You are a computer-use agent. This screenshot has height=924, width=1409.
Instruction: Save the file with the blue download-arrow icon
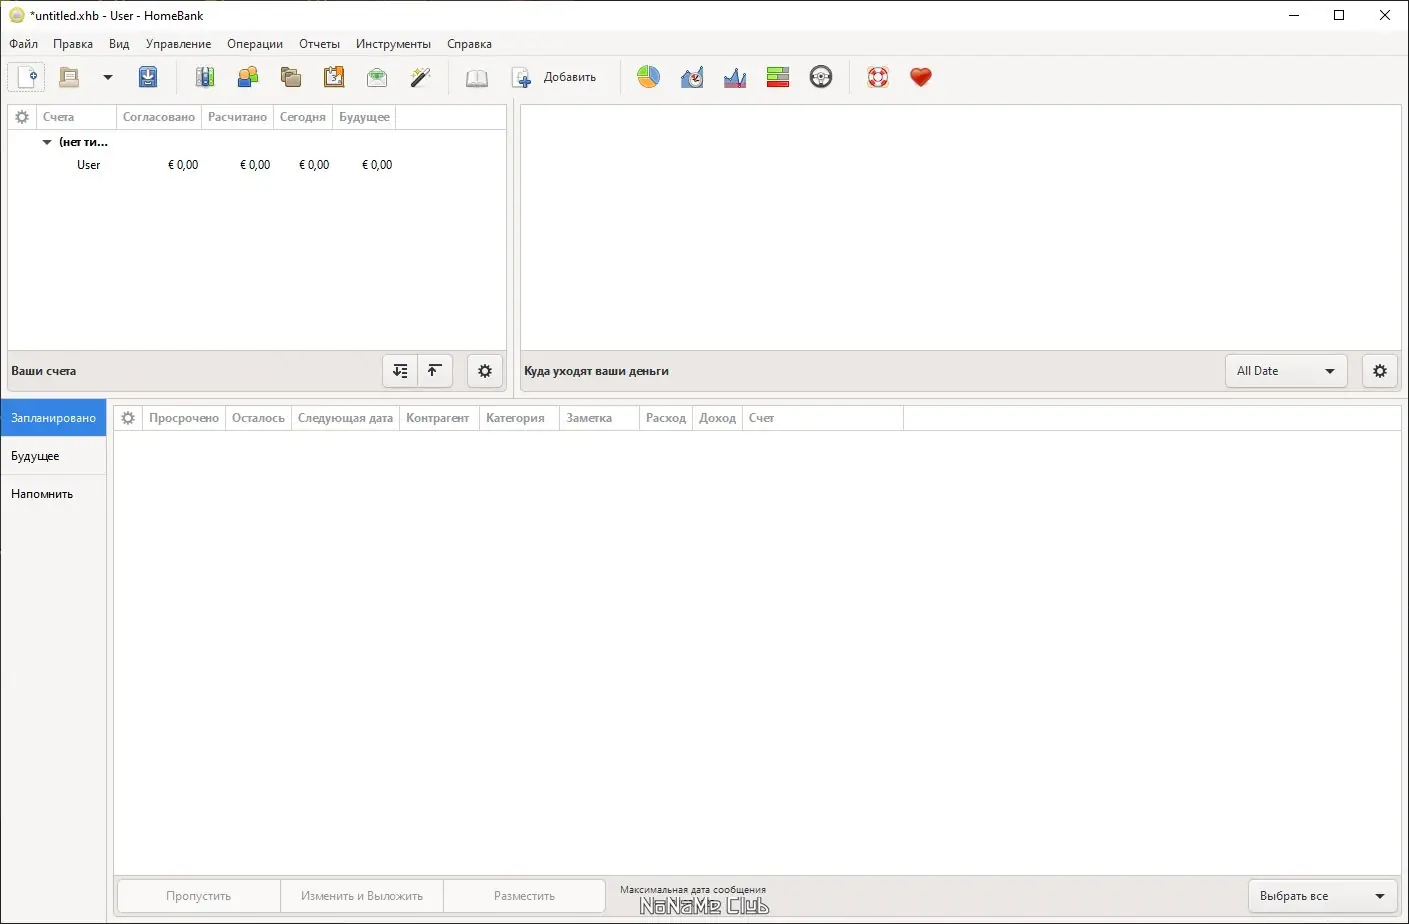point(148,77)
